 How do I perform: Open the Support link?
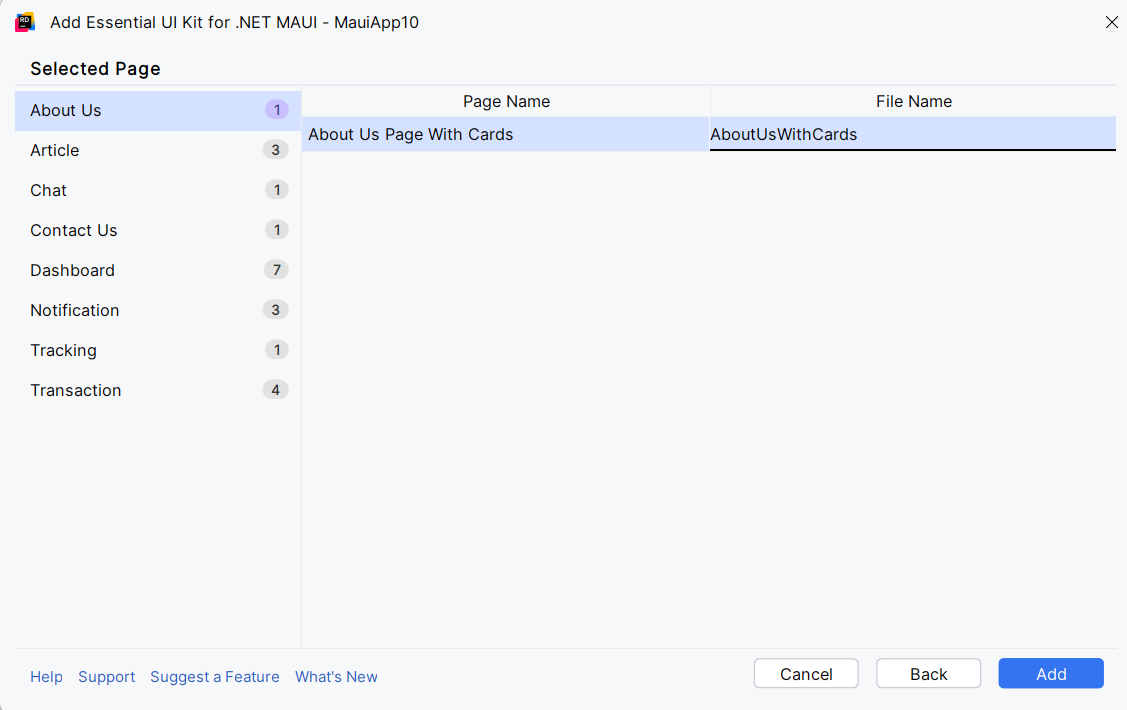pos(106,677)
